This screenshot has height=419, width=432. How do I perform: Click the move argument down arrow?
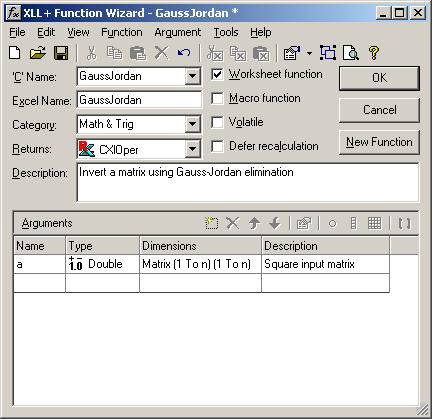click(275, 223)
